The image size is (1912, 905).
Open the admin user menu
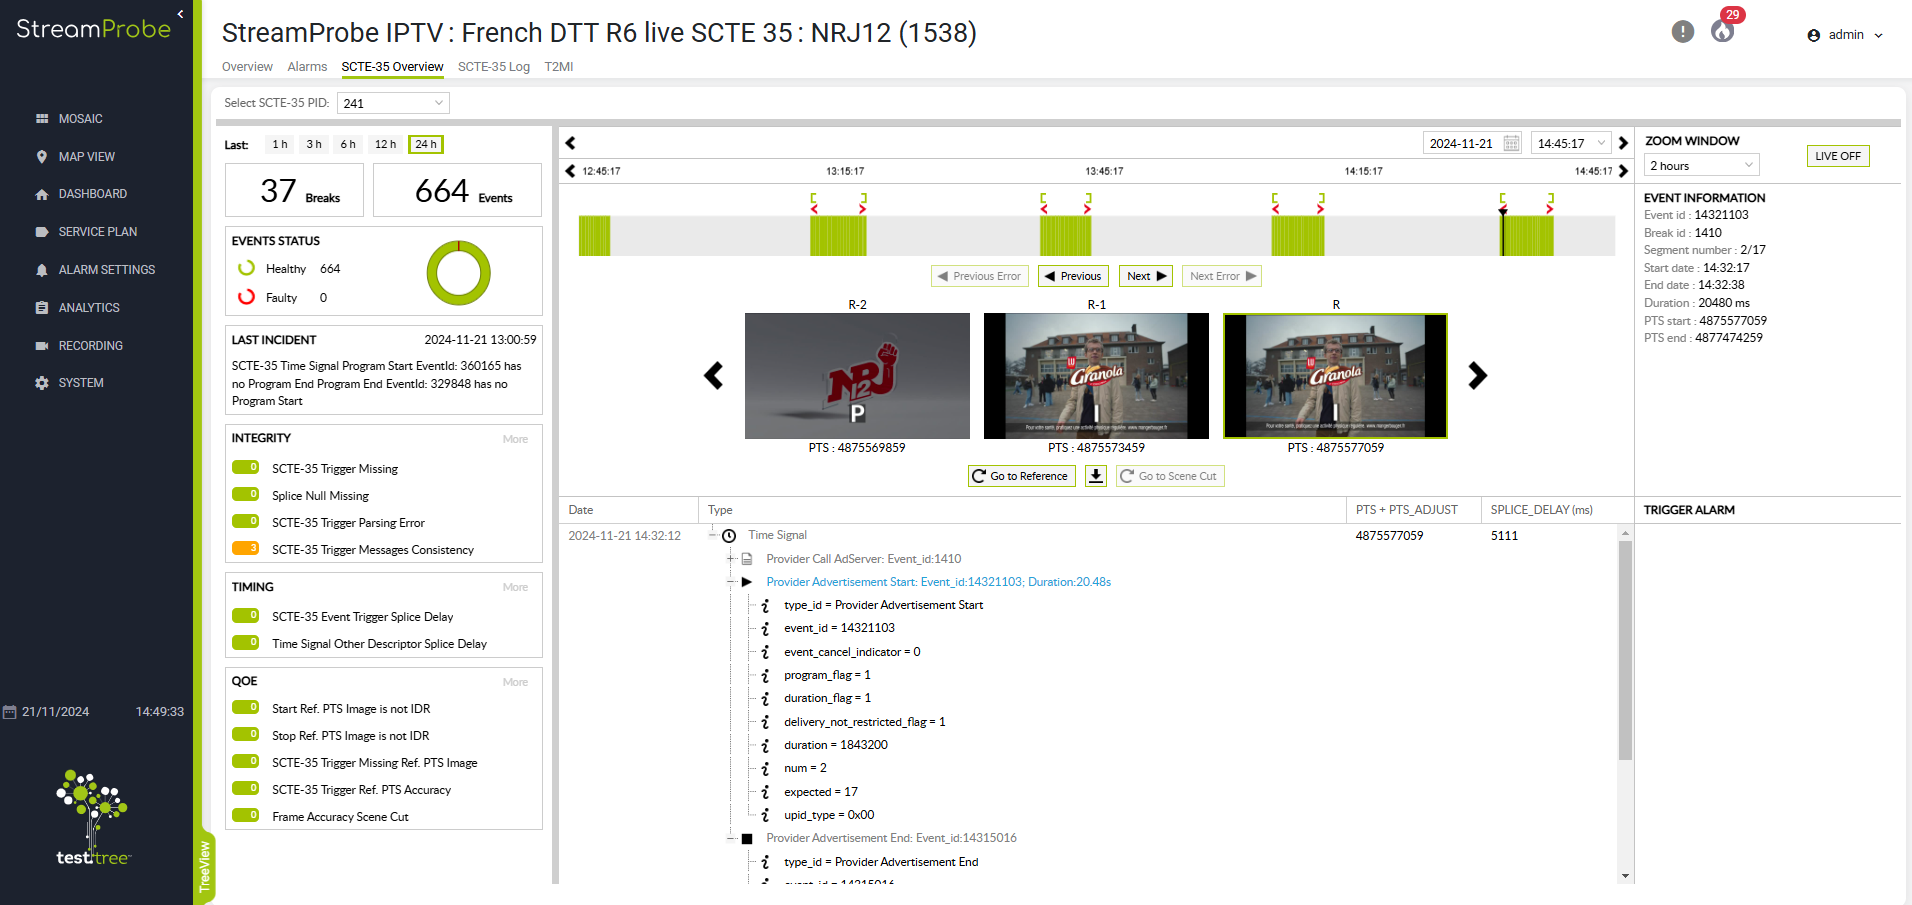pyautogui.click(x=1845, y=35)
